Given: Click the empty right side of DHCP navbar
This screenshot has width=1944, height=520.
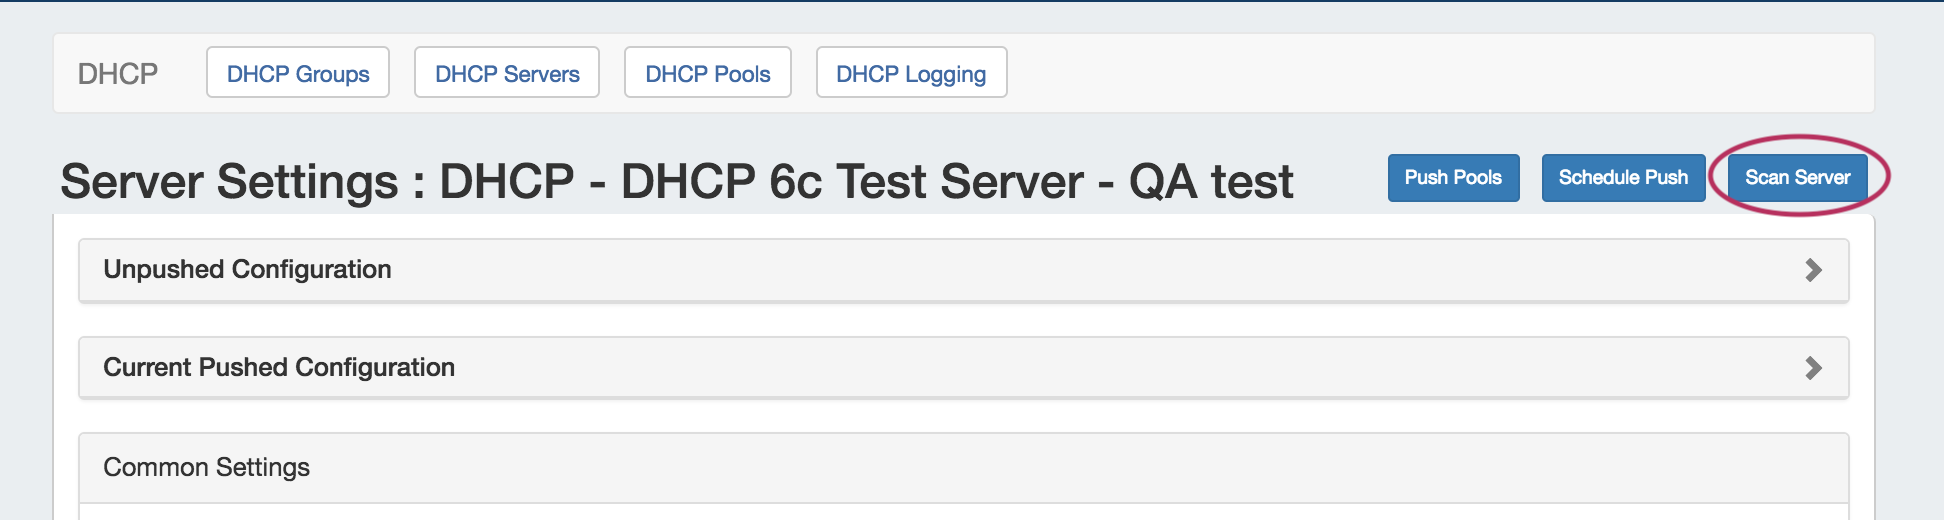Looking at the screenshot, I should click(1440, 73).
